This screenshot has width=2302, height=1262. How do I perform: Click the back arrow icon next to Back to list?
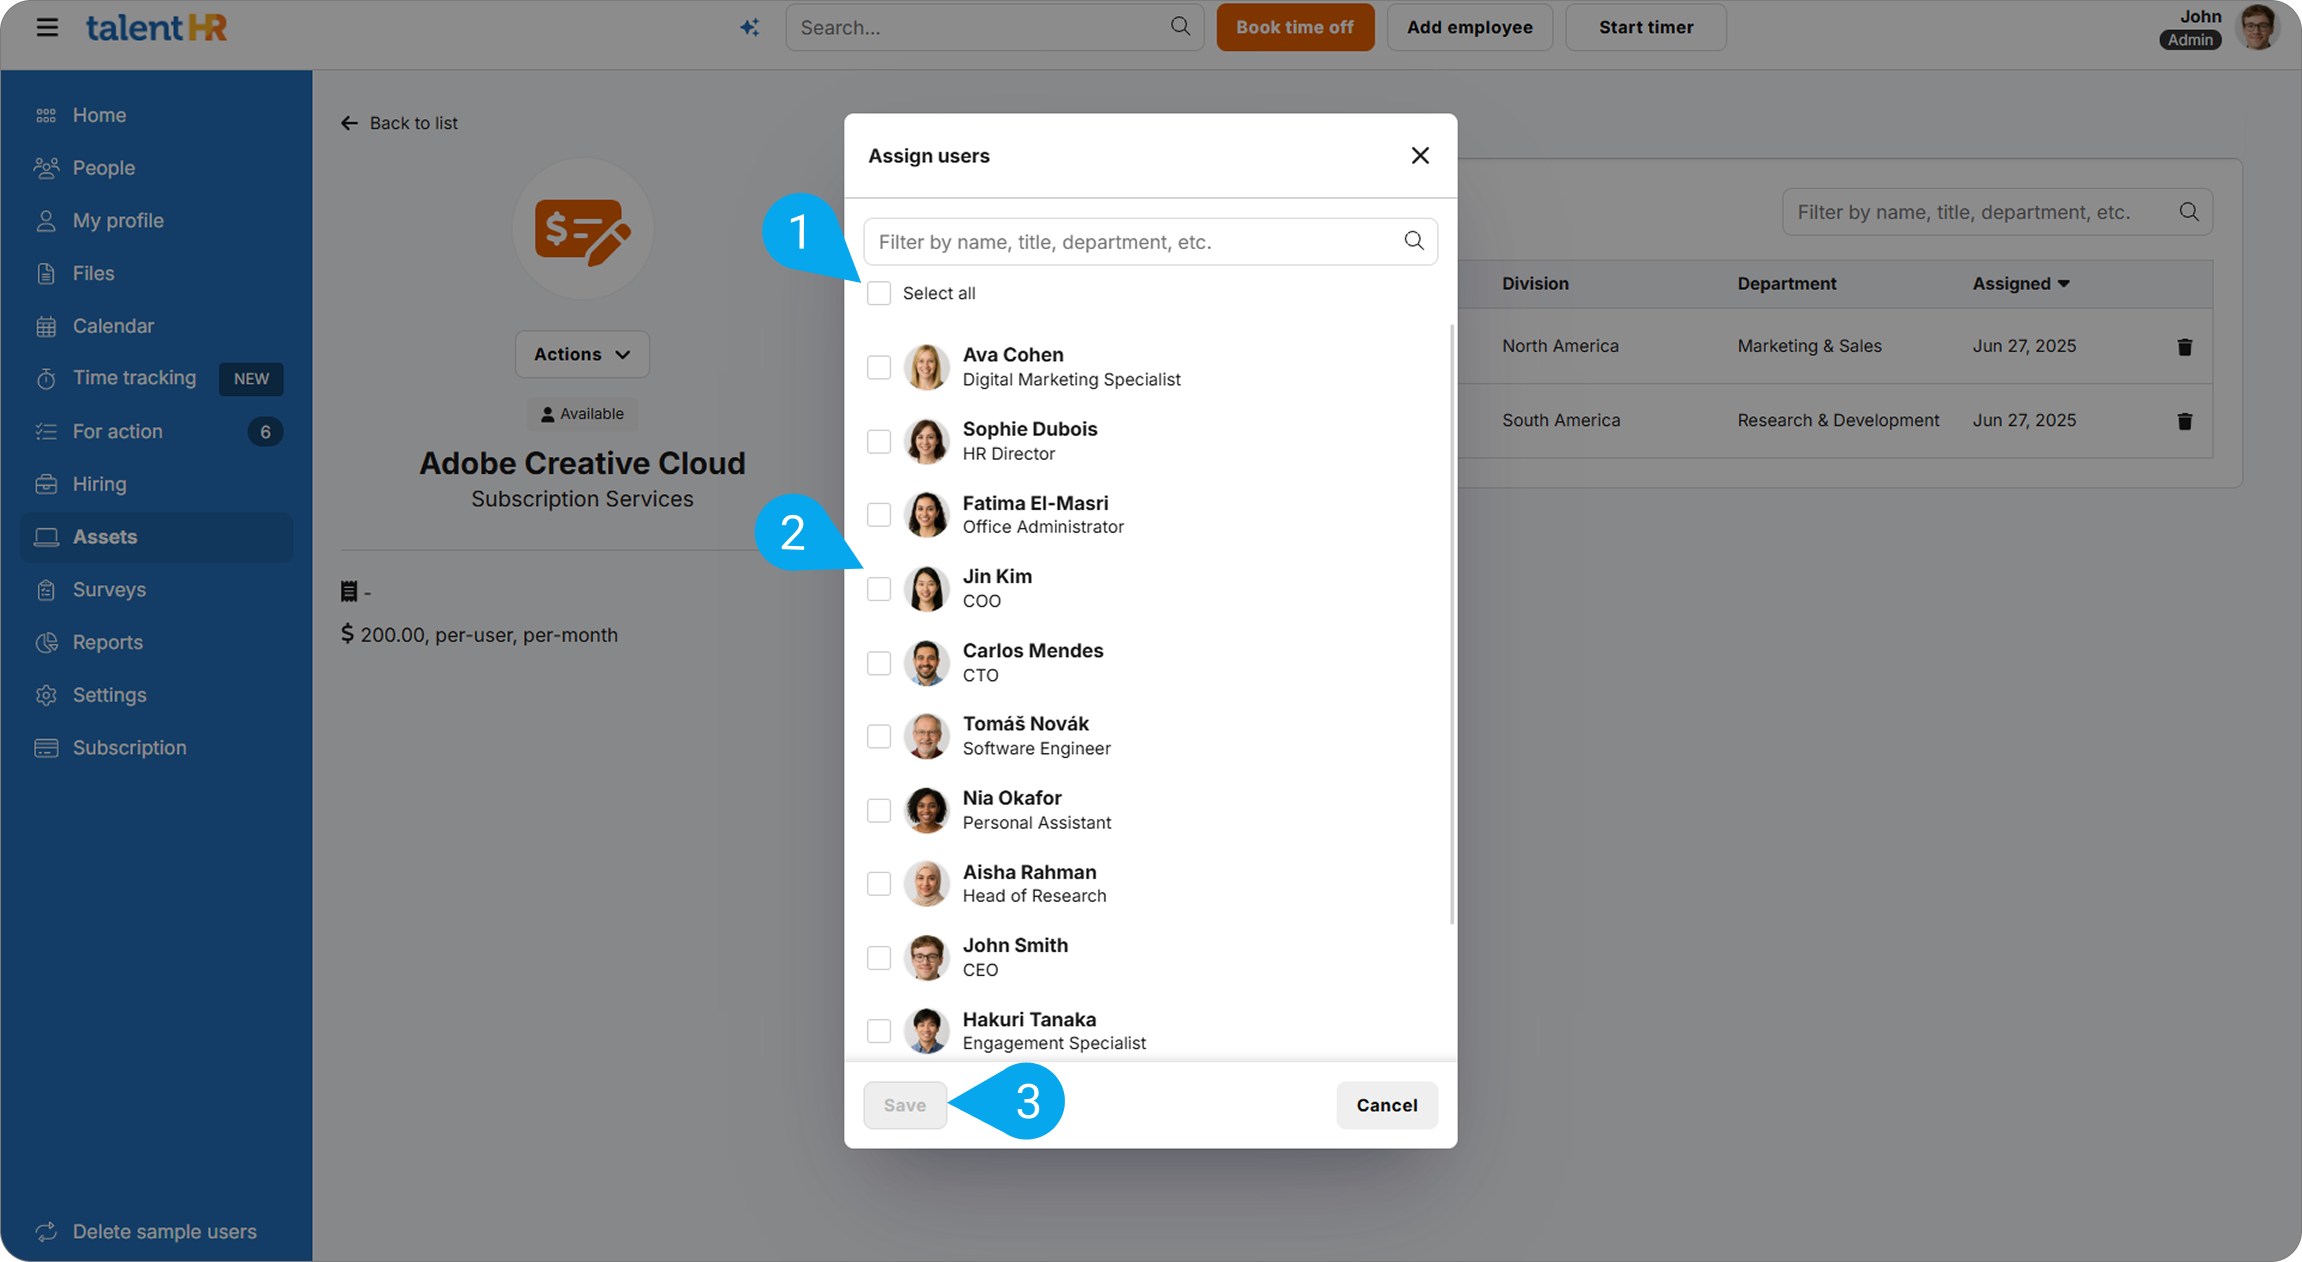(349, 123)
